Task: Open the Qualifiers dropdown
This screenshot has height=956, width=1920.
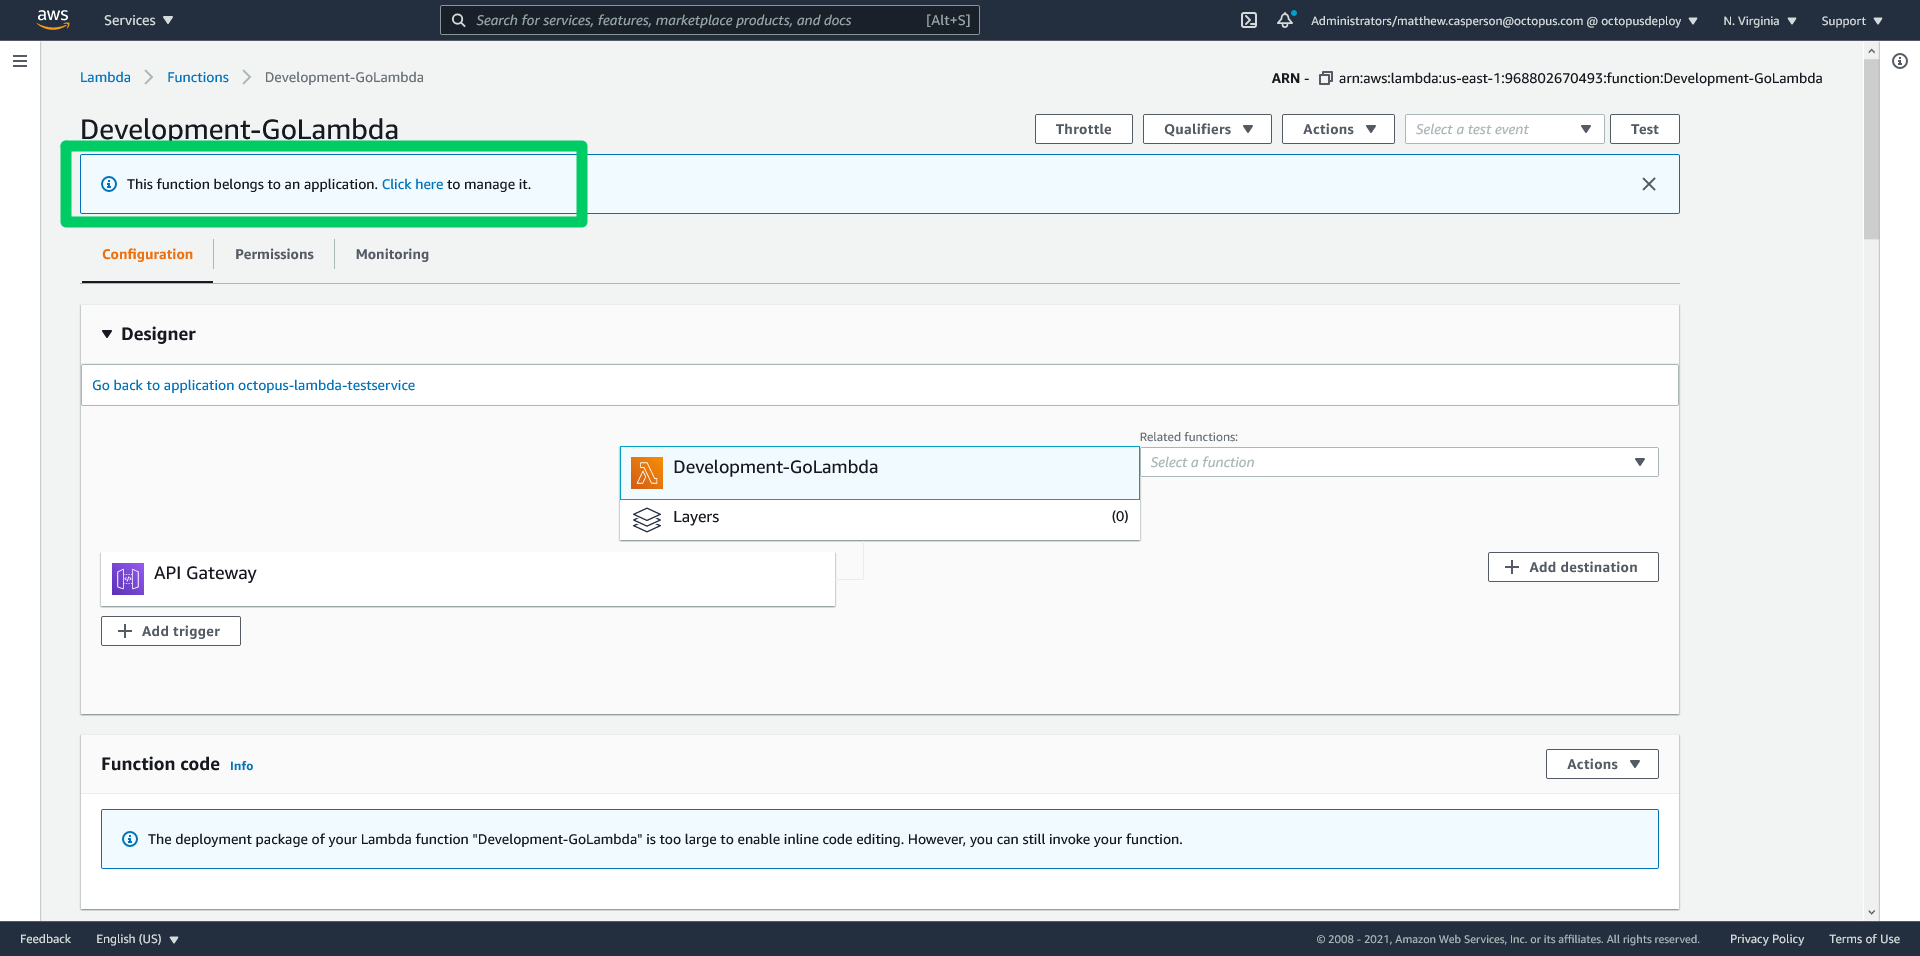Action: 1207,129
